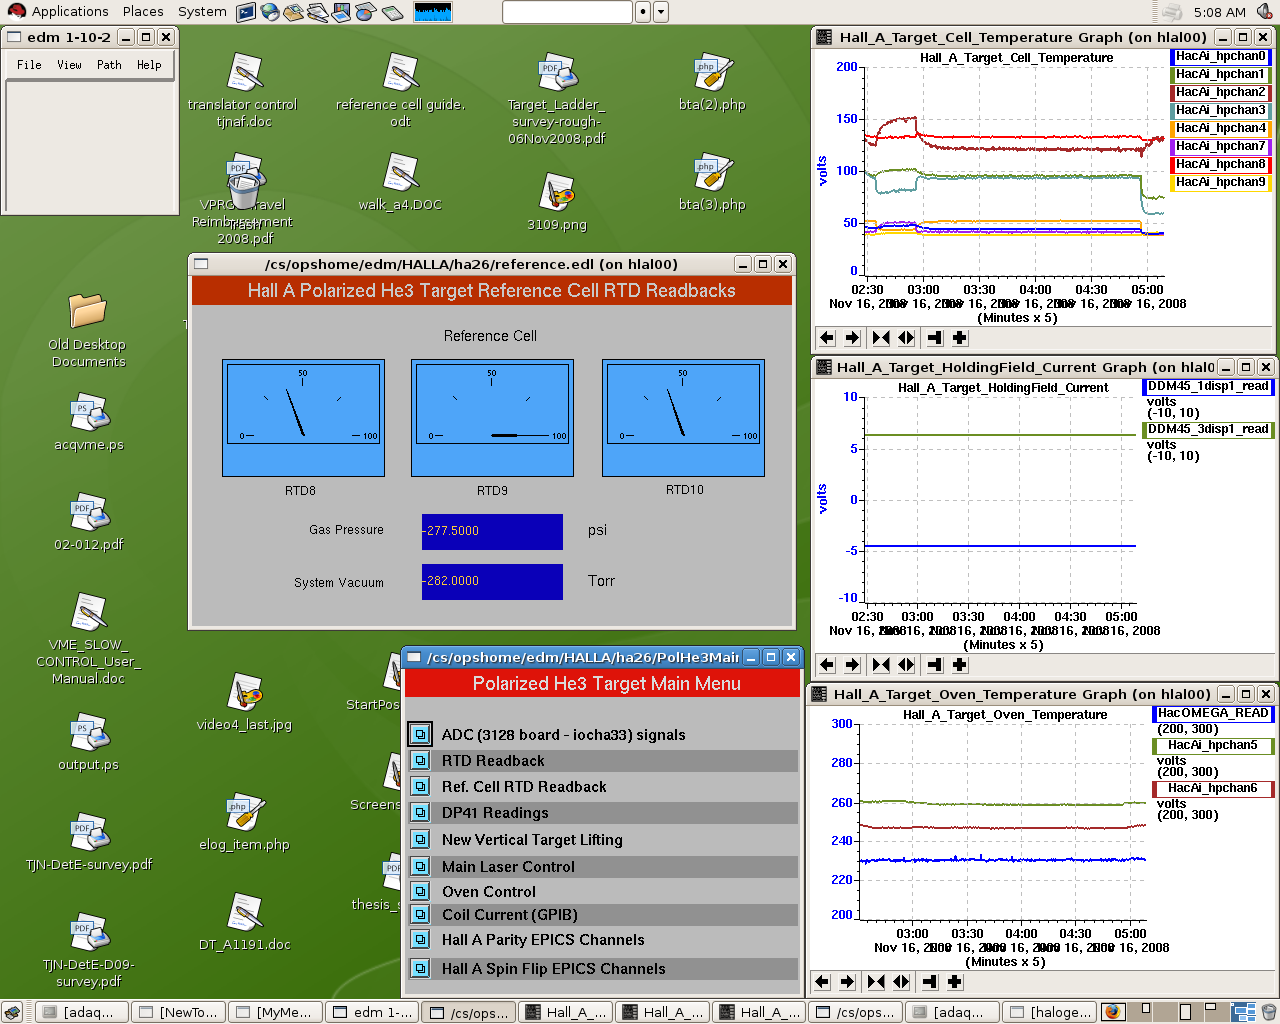Click the 5:08 AM clock

(1219, 12)
